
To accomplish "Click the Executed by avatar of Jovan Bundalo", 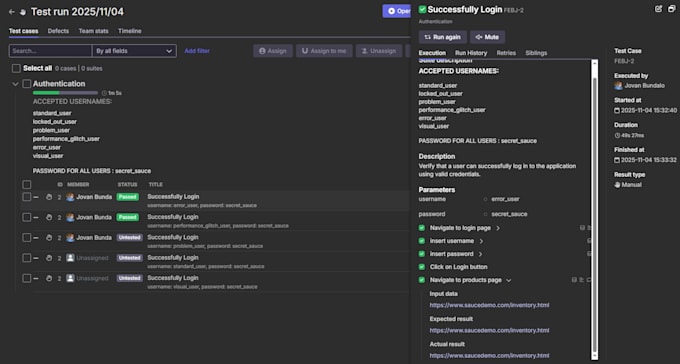I will [618, 85].
